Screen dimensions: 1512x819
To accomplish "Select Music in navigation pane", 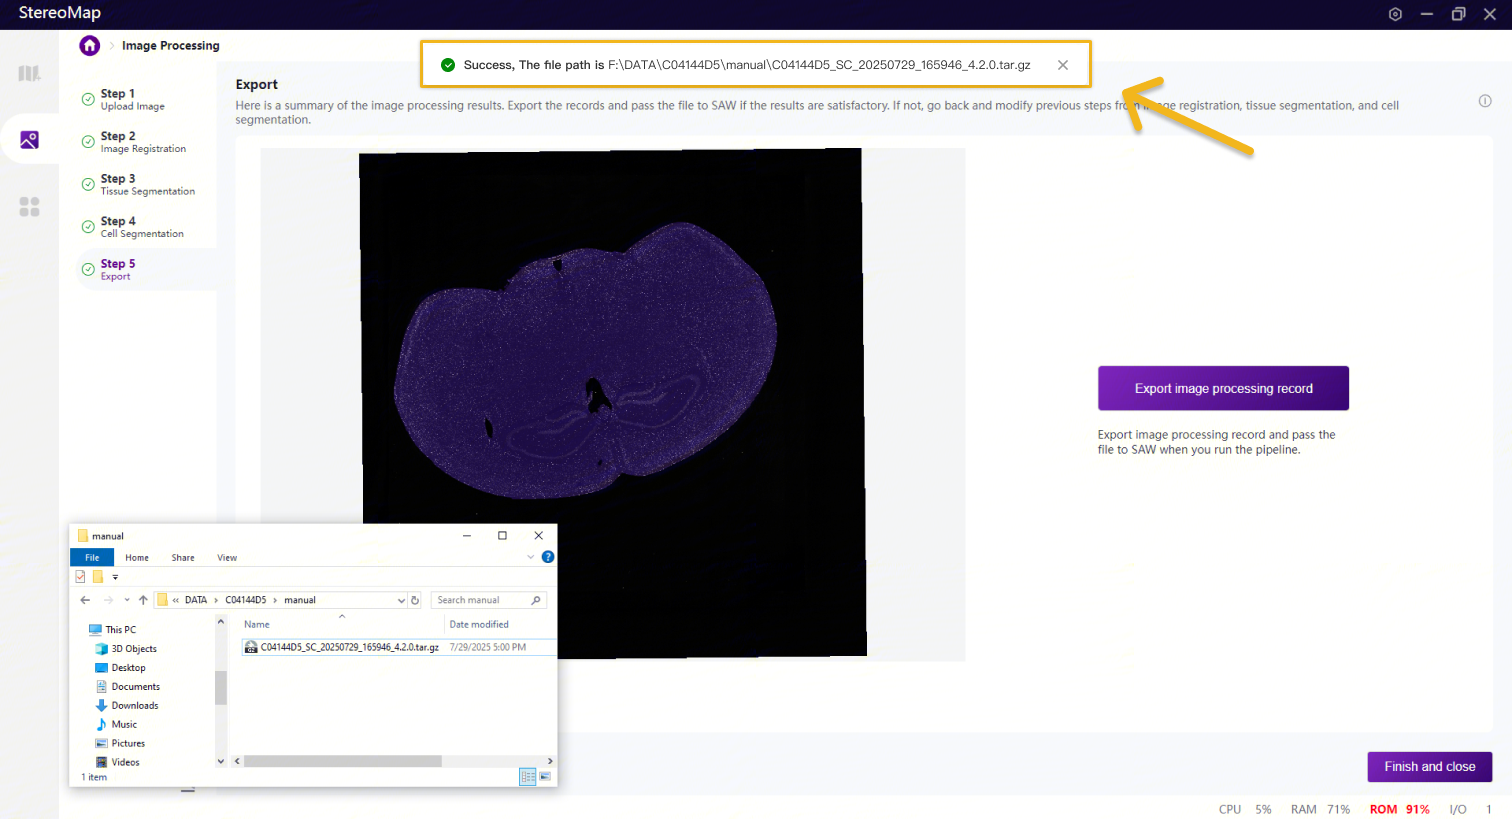I will coord(124,725).
